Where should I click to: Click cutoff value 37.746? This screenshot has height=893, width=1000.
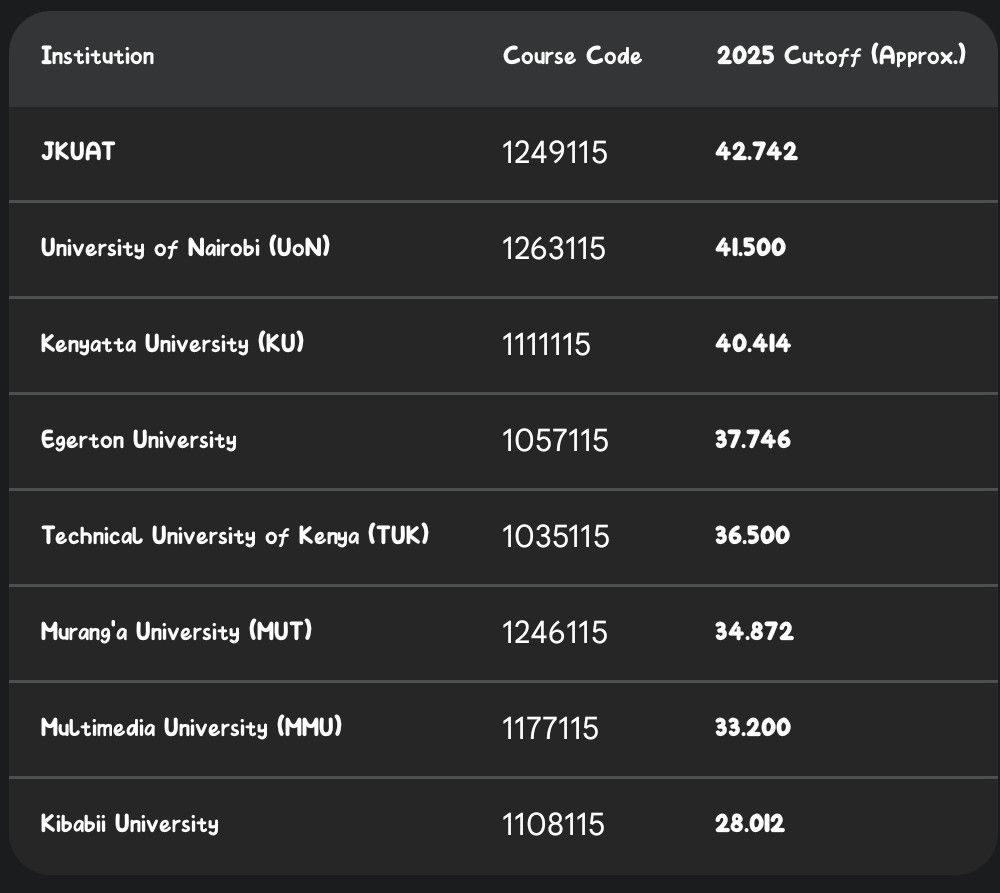click(x=753, y=439)
